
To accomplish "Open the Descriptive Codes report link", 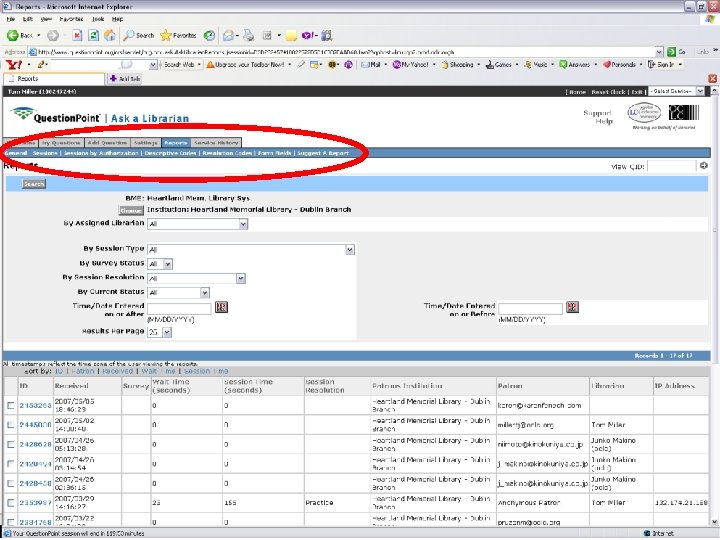I will click(170, 153).
